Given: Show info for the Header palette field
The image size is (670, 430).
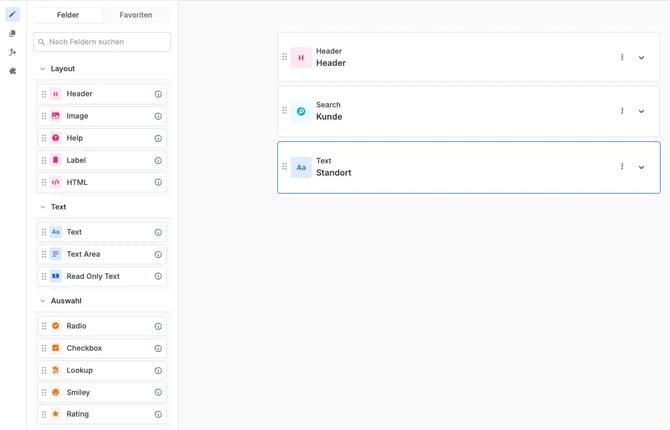Looking at the screenshot, I should tap(158, 94).
